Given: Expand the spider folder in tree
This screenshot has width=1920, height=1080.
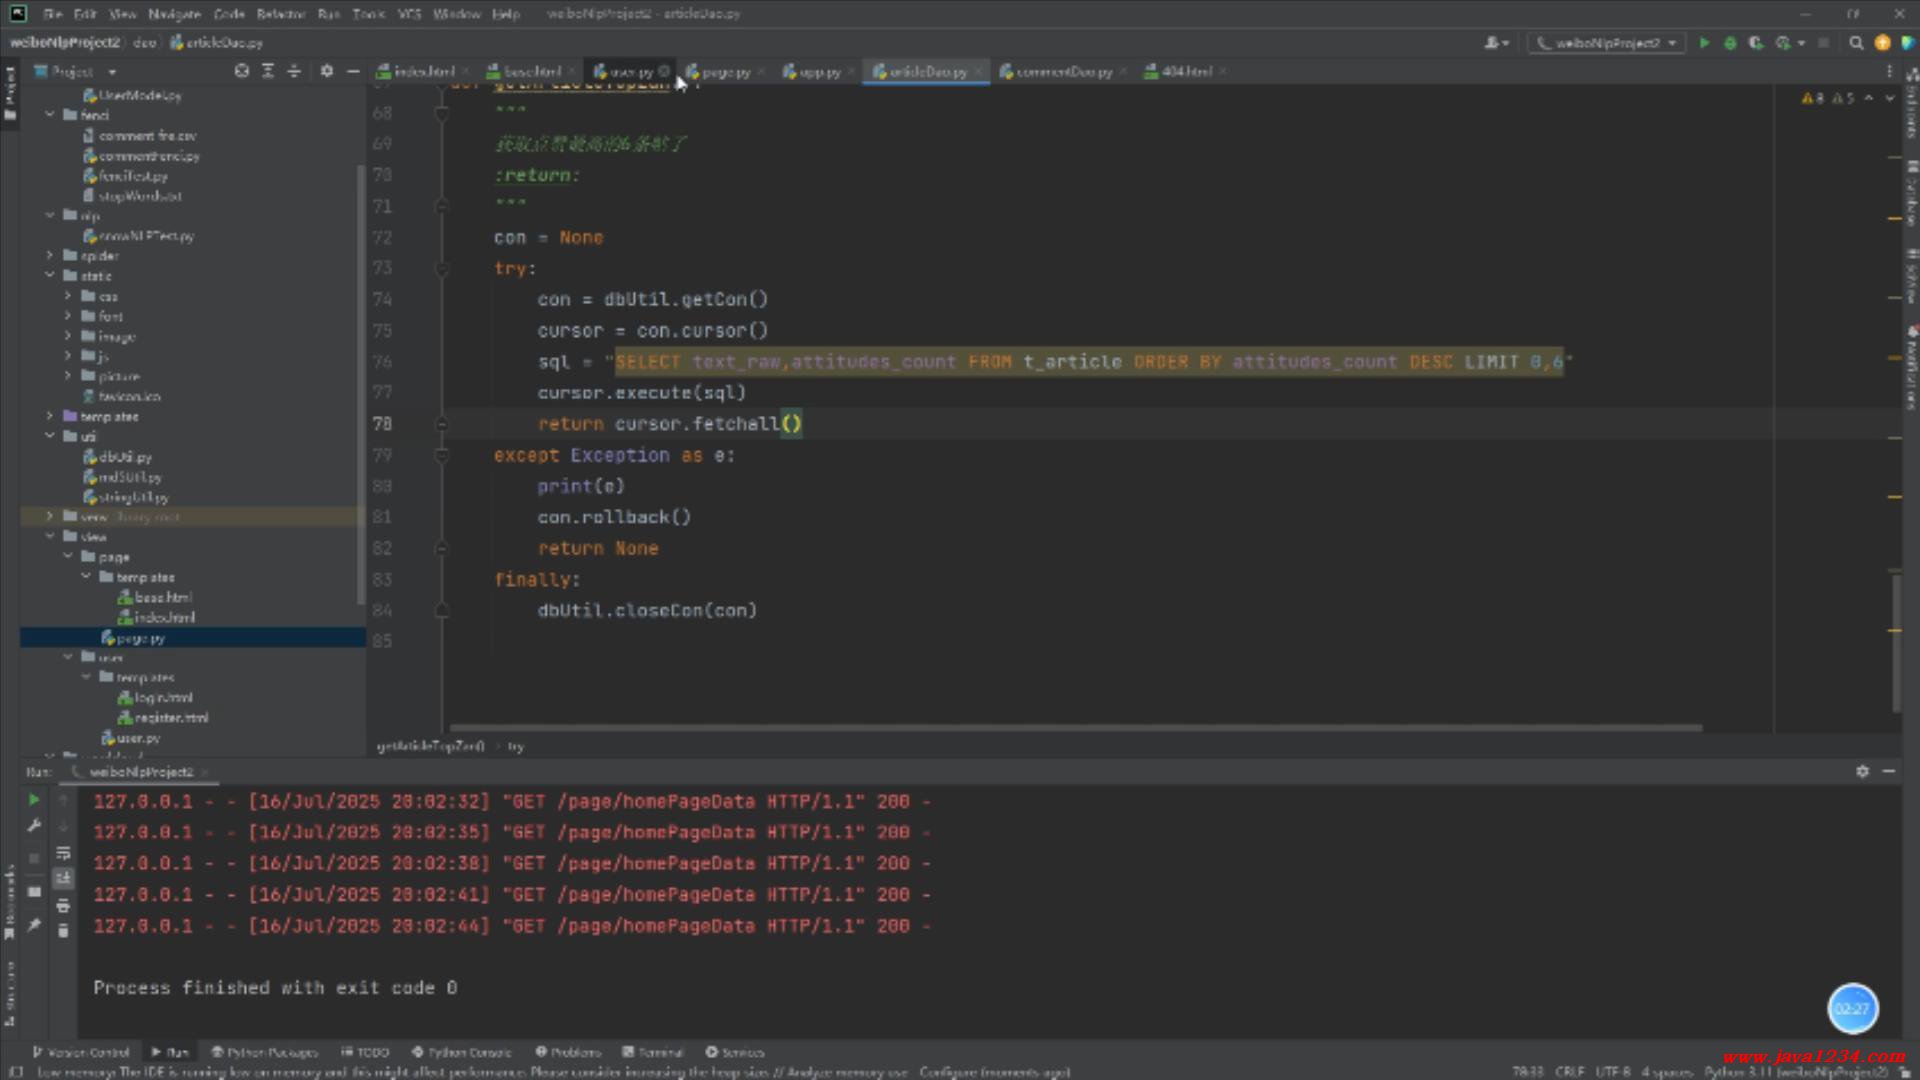Looking at the screenshot, I should [x=49, y=256].
